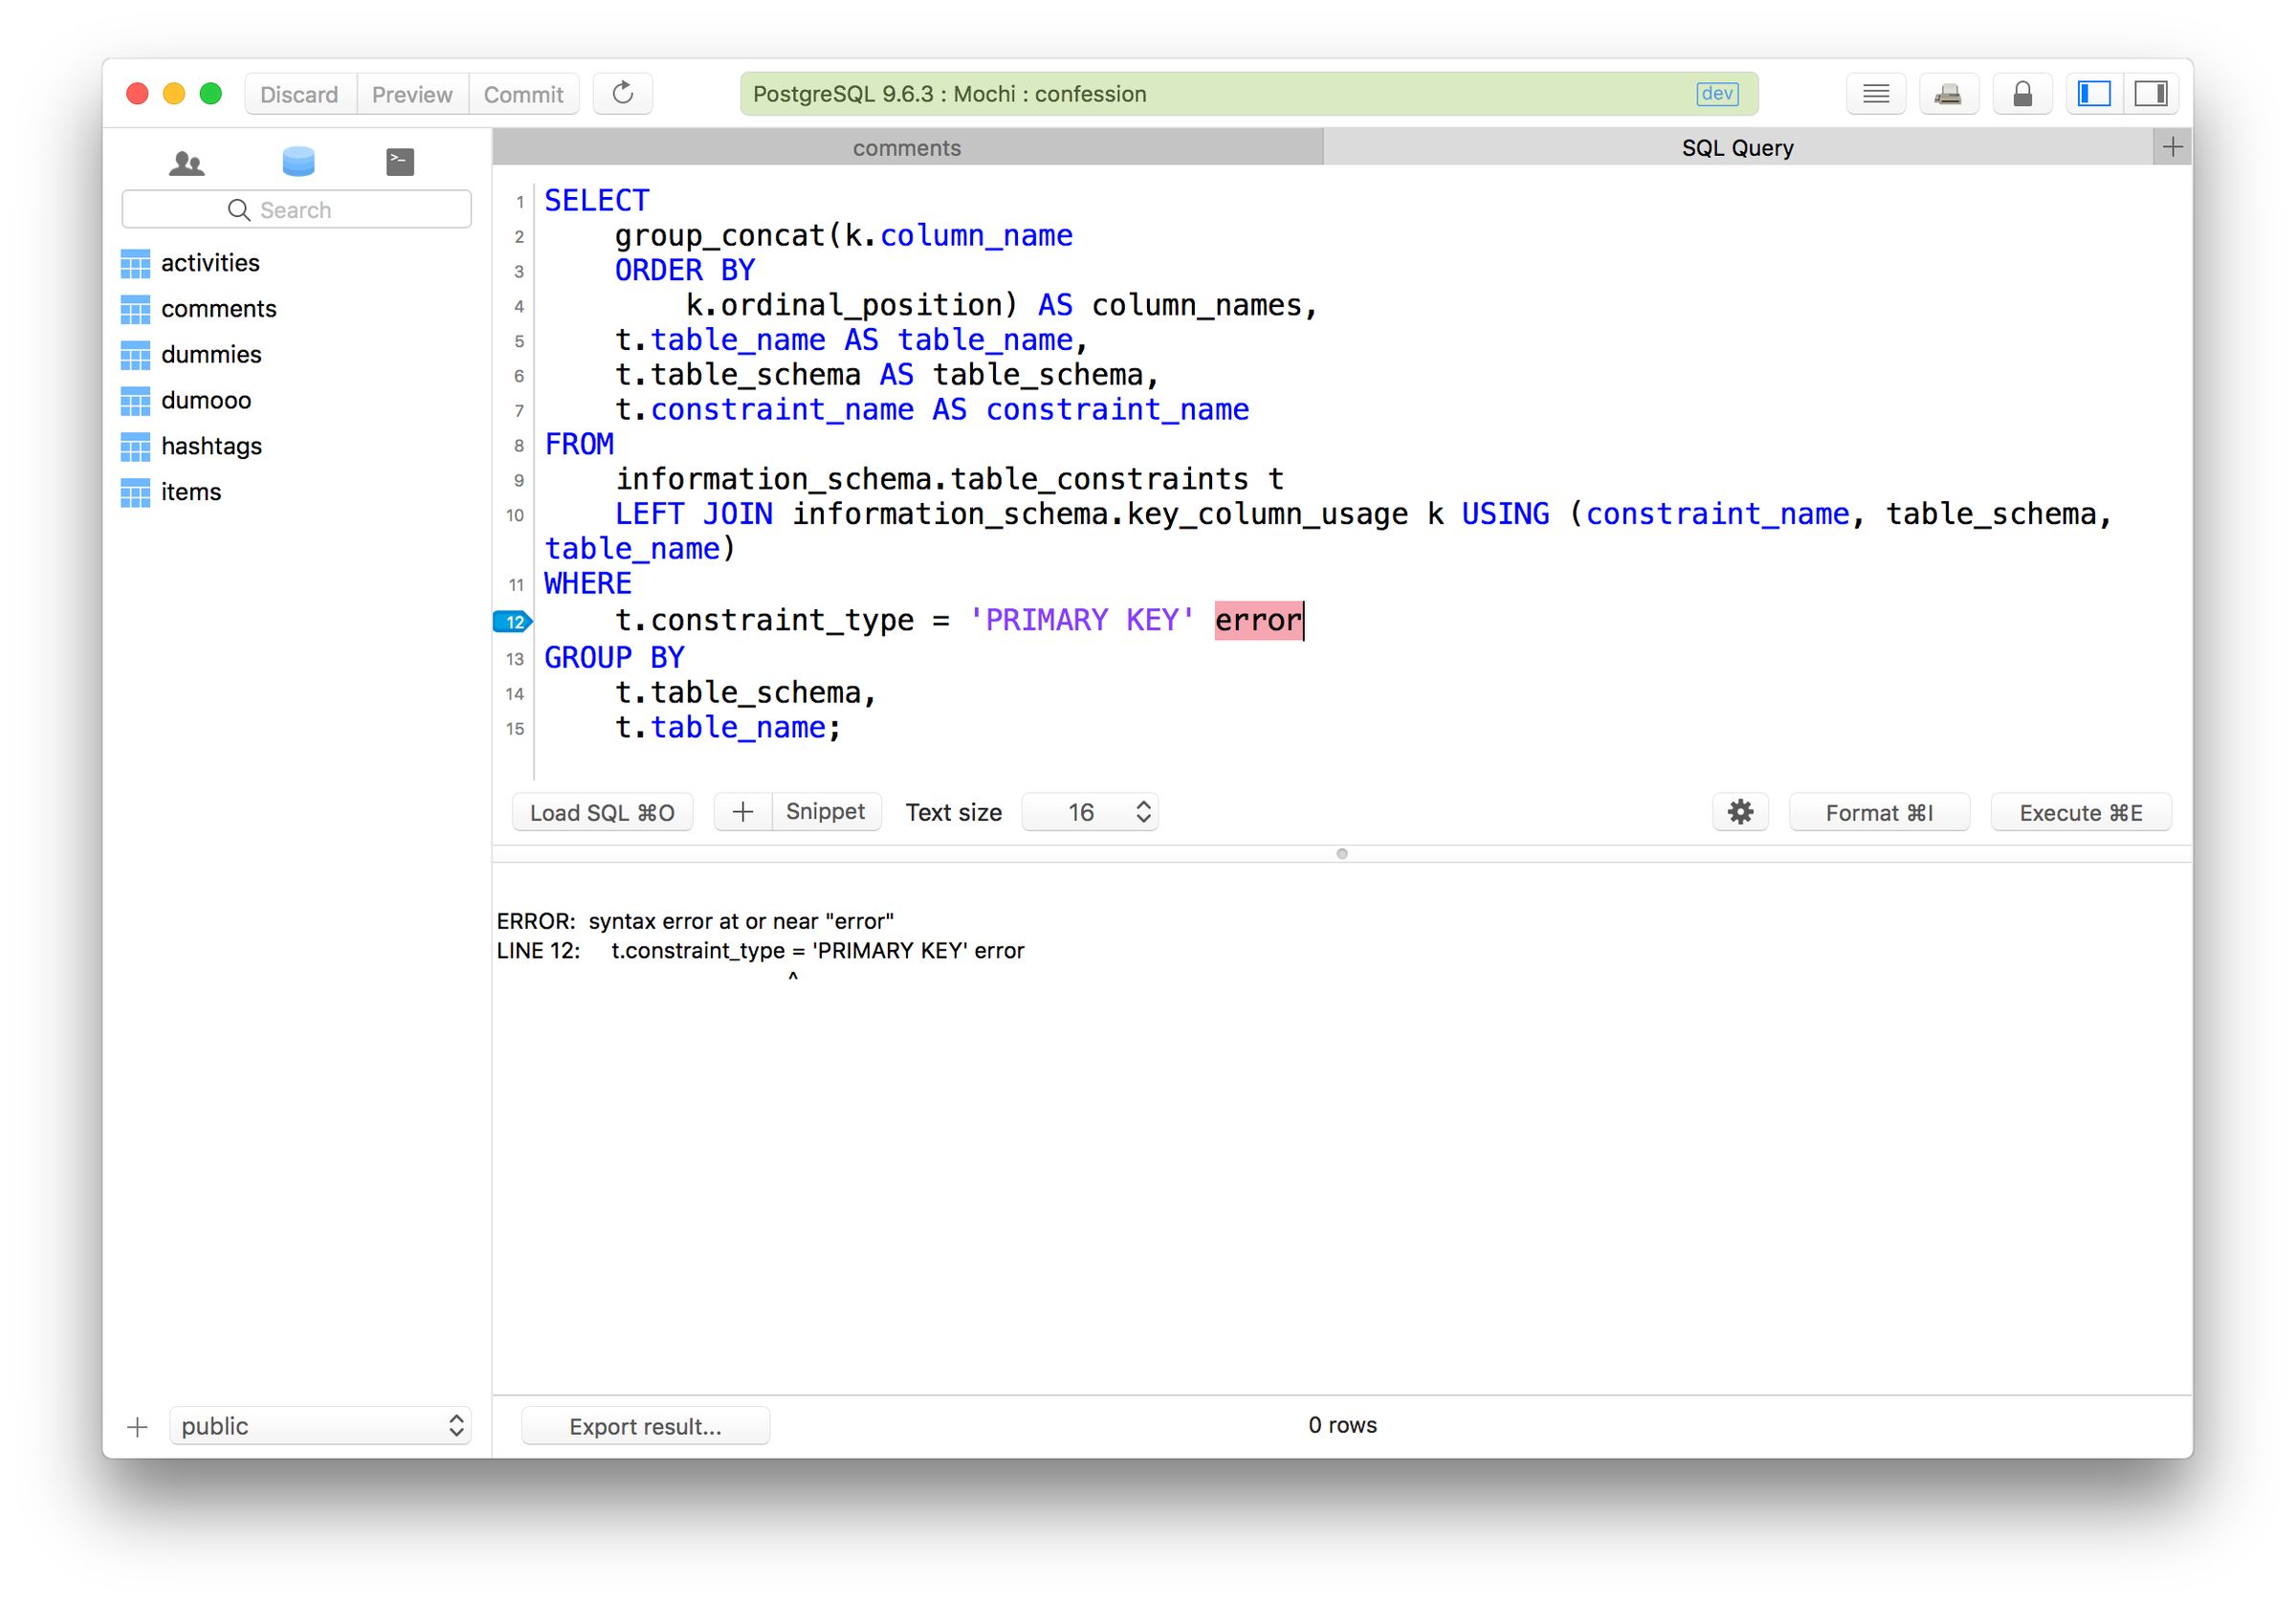Open the Text size 16 dropdown
The image size is (2296, 1605).
[x=1090, y=812]
